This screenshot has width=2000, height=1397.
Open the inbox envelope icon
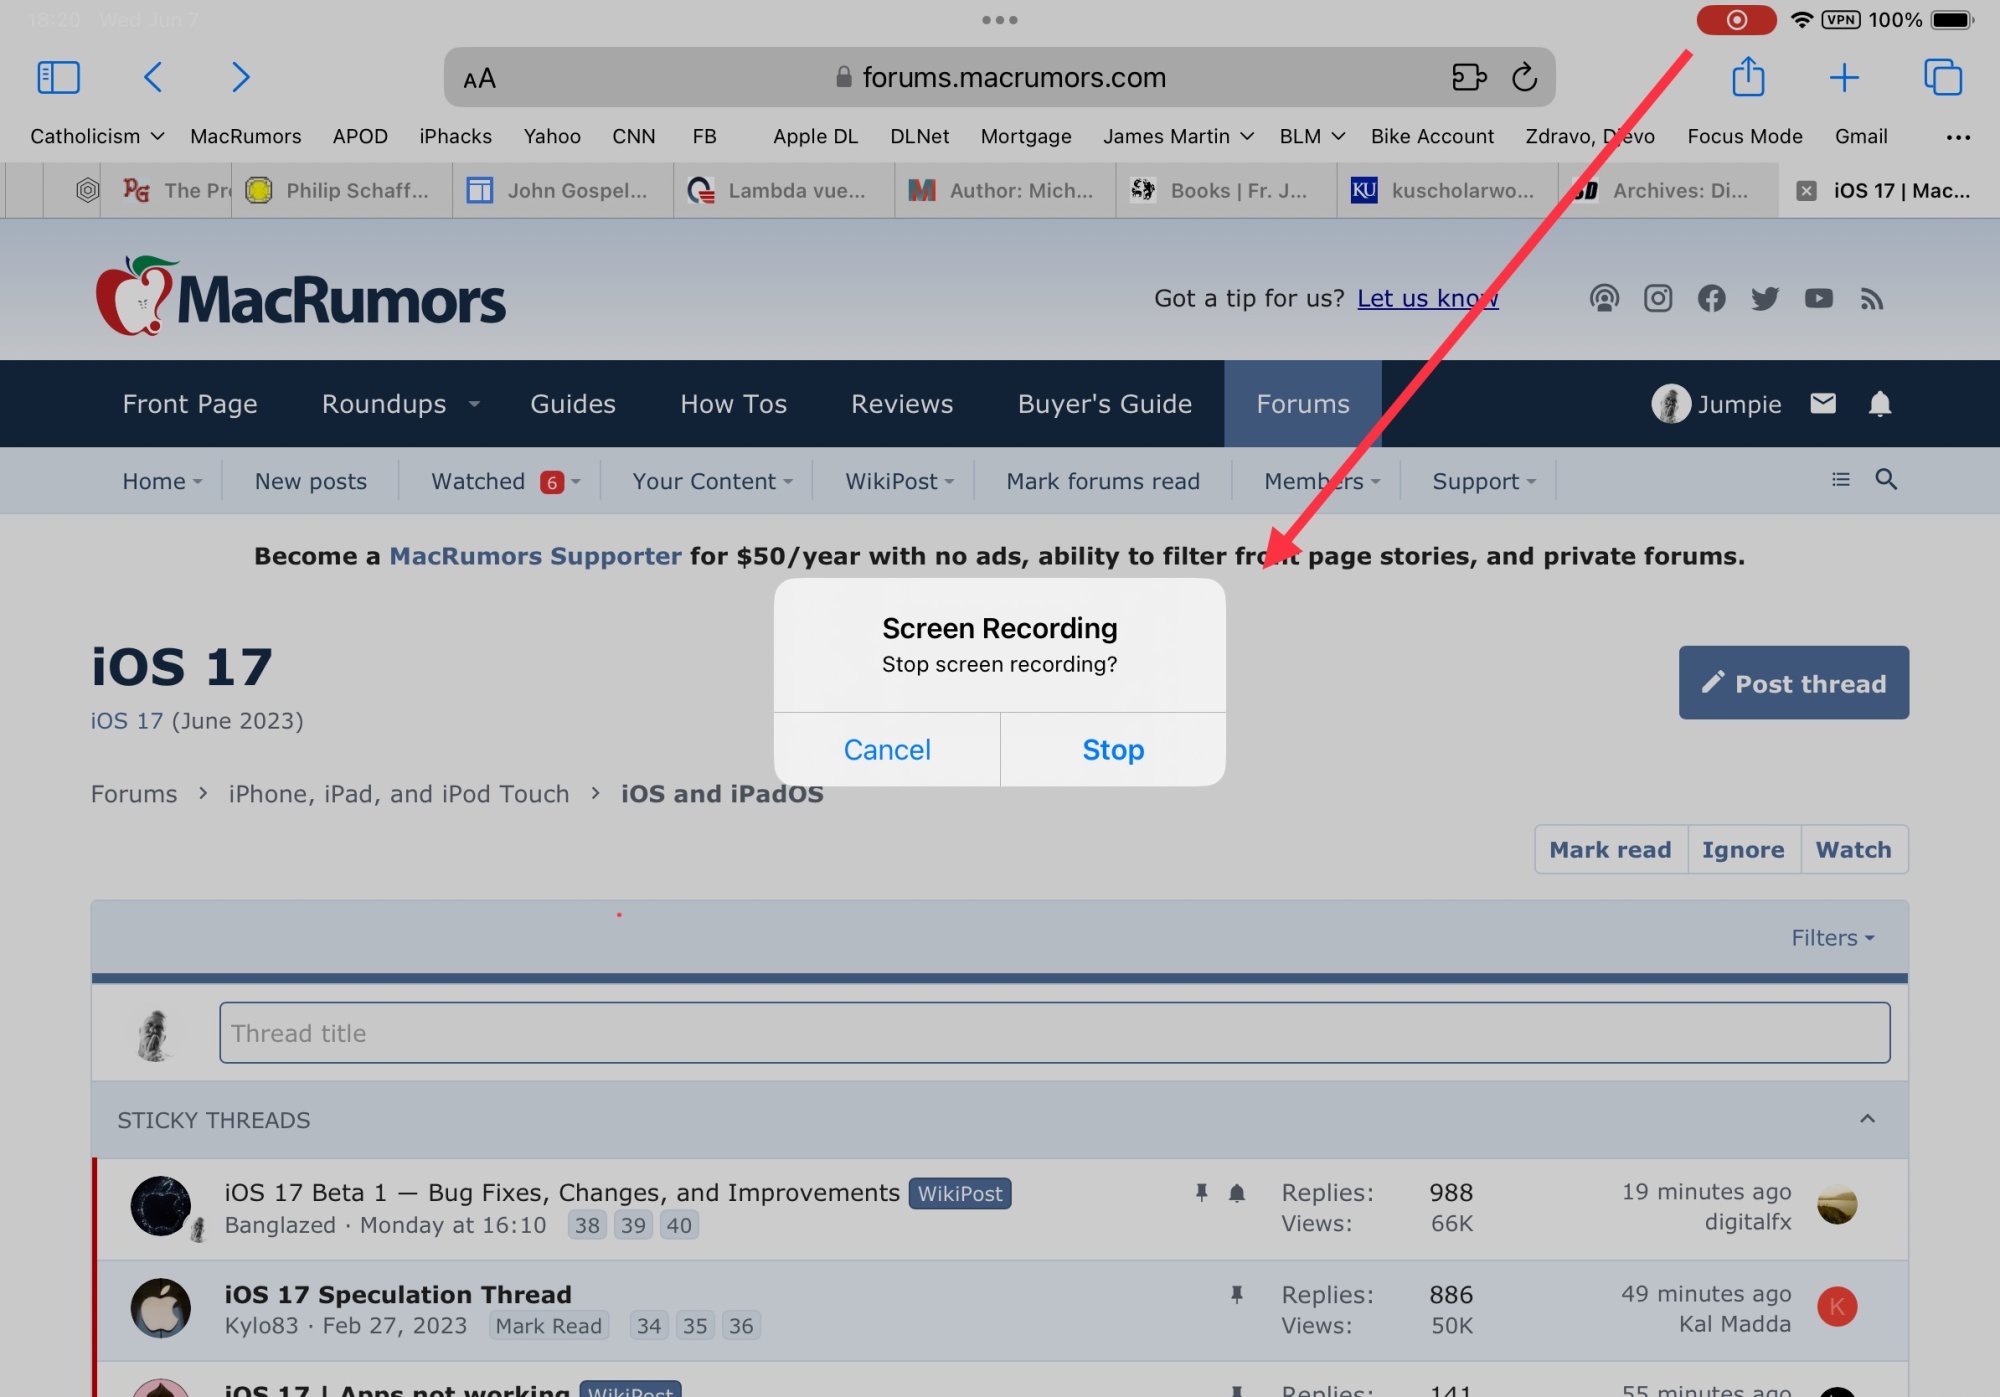[x=1823, y=404]
